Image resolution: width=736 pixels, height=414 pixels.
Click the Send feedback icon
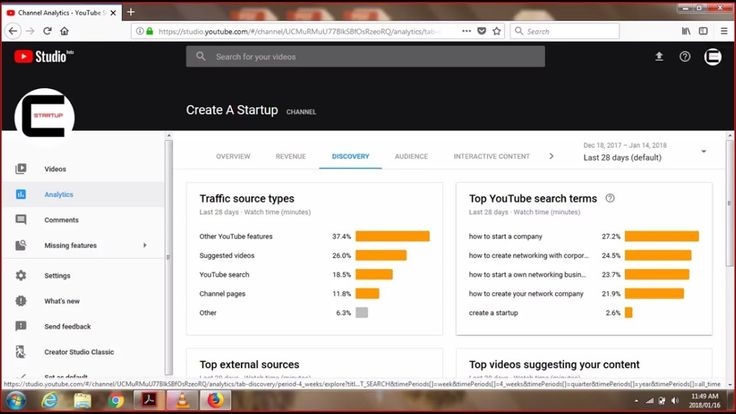pos(21,326)
